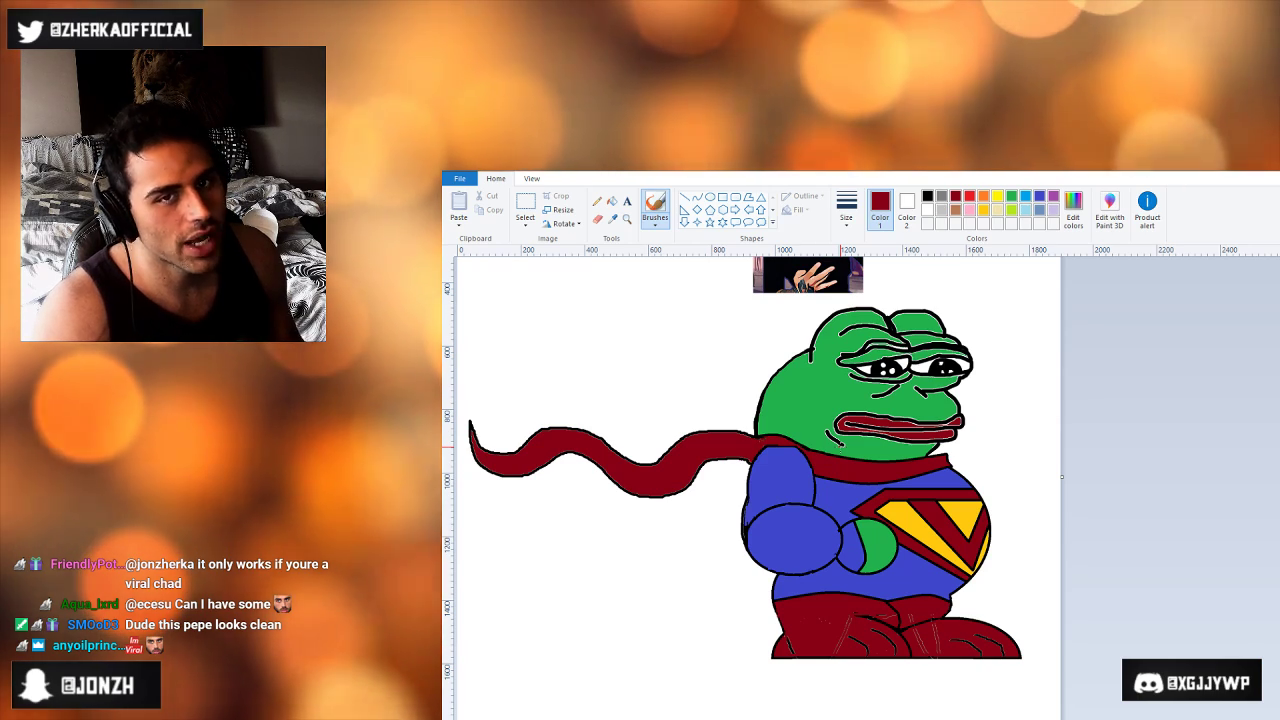Expand the Shapes gallery more arrow
The height and width of the screenshot is (720, 1280).
click(772, 222)
